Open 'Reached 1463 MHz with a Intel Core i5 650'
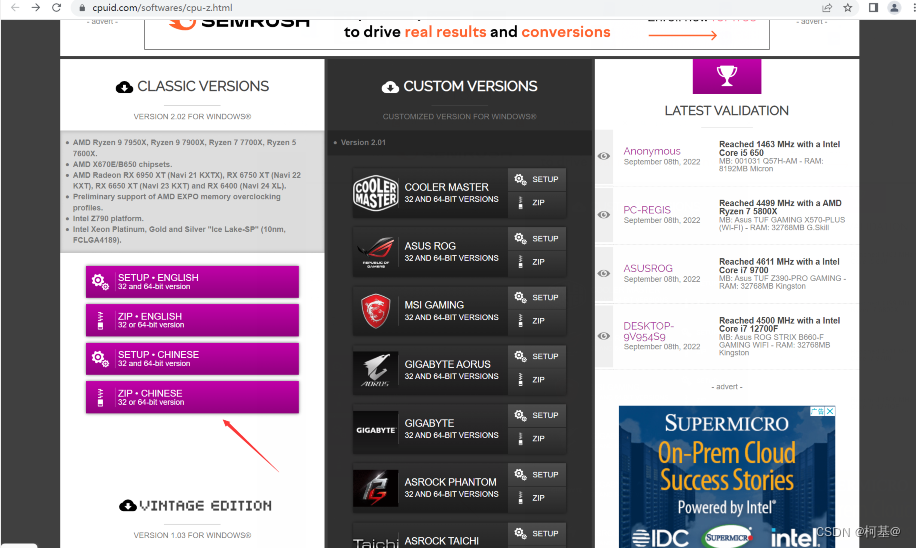This screenshot has height=548, width=916. (x=779, y=148)
